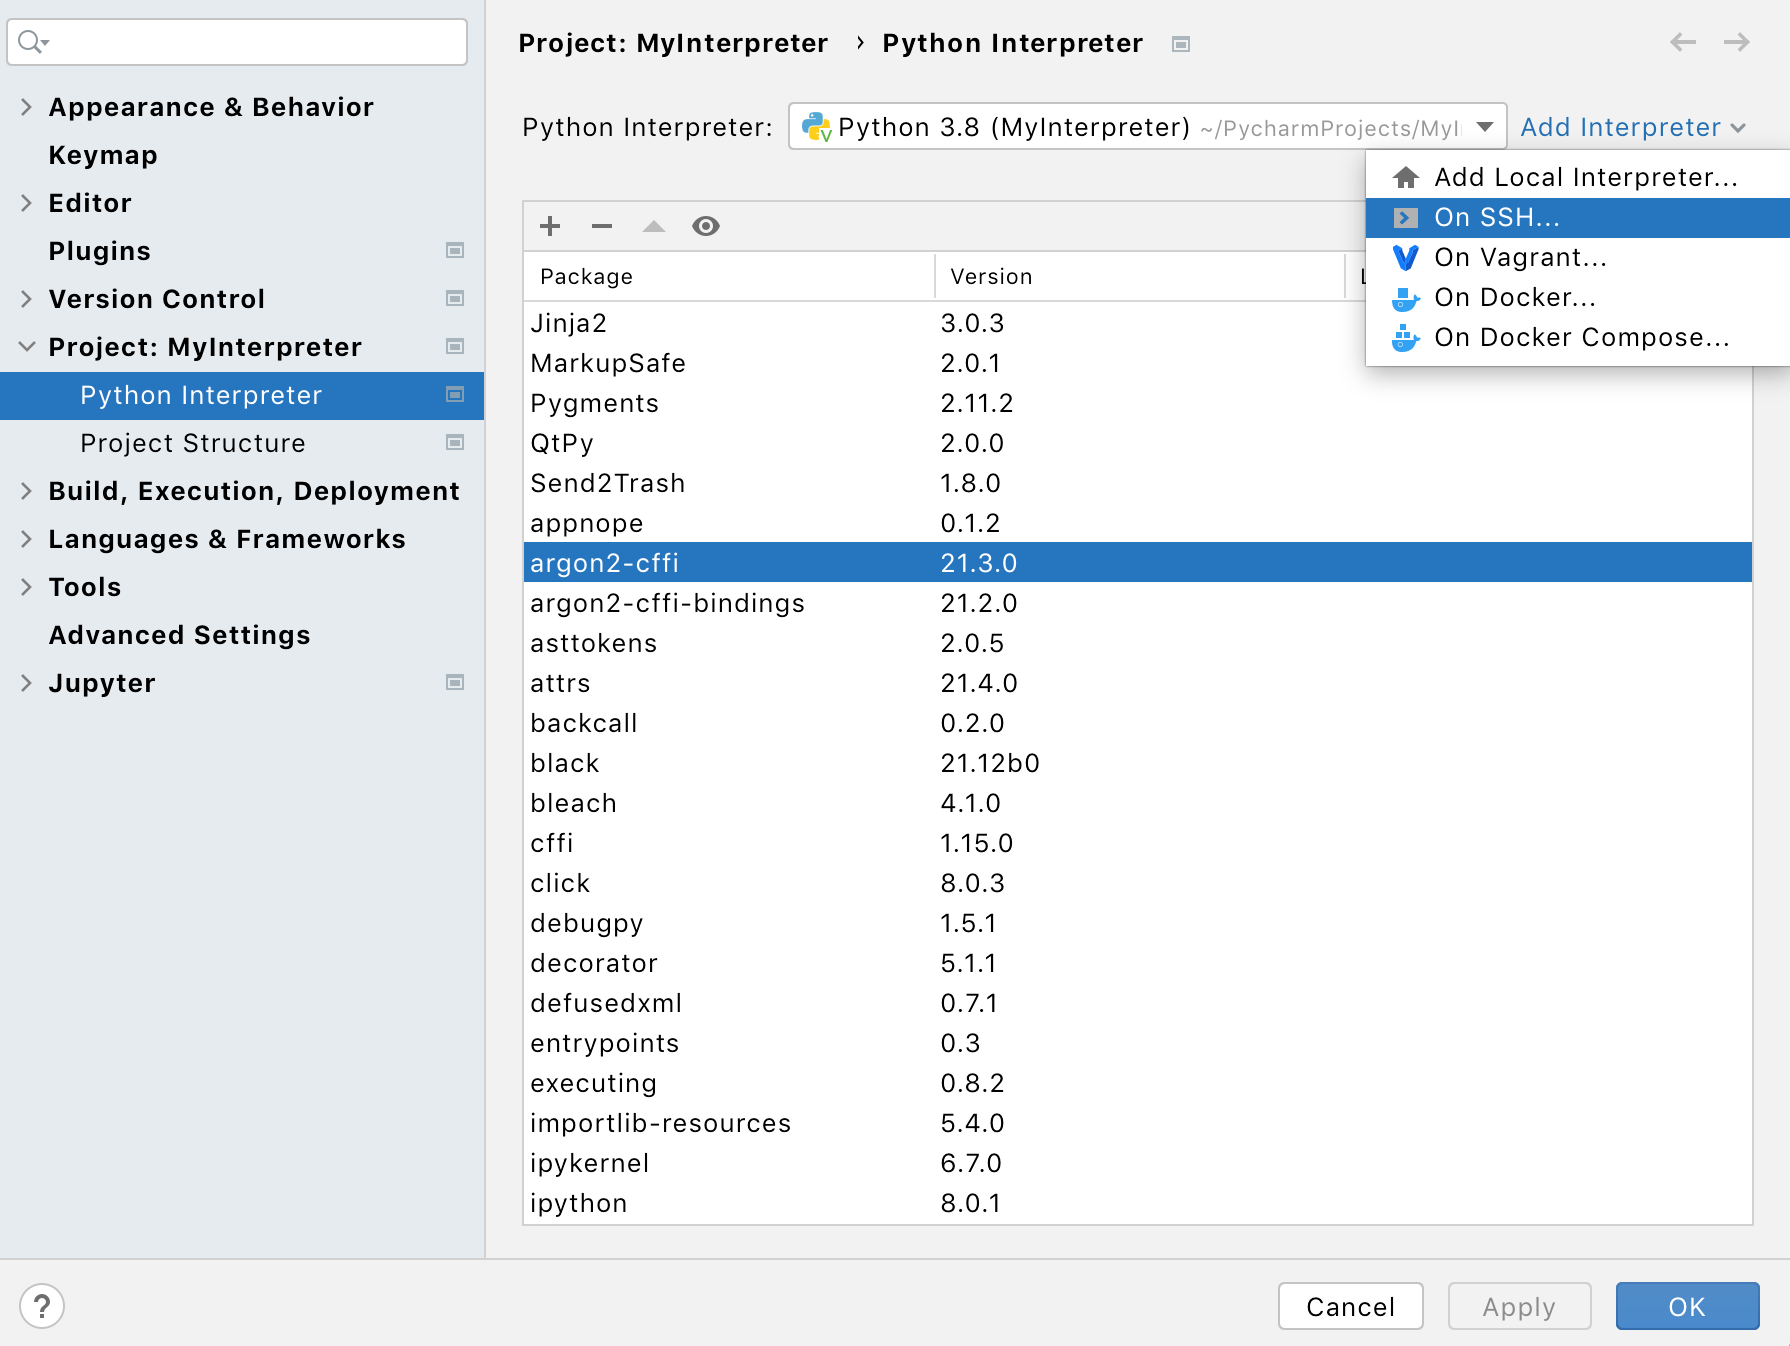Click the terminal icon next to On SSH
Screen dimensions: 1790x1346
[x=1406, y=217]
